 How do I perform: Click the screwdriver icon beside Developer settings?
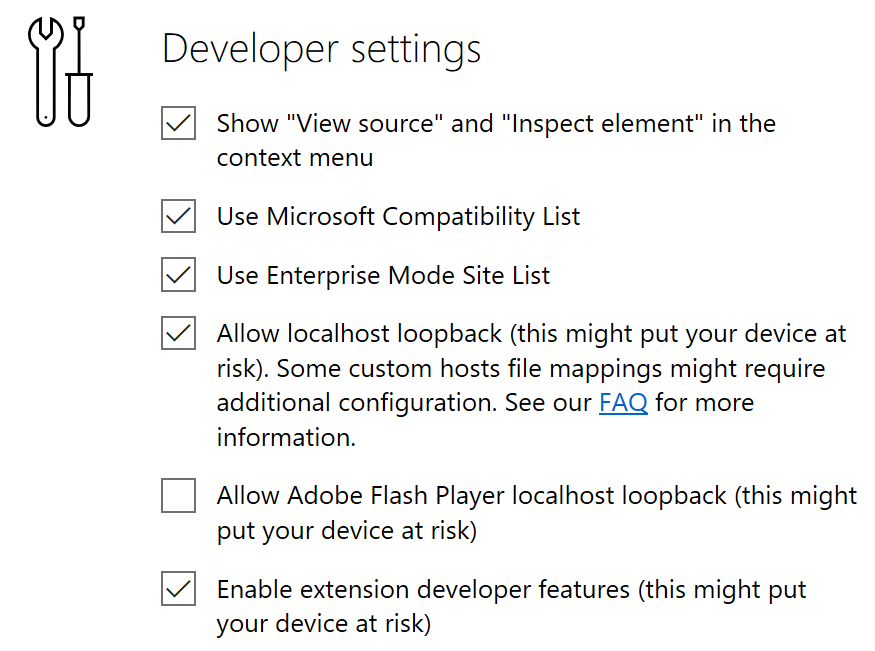coord(79,71)
